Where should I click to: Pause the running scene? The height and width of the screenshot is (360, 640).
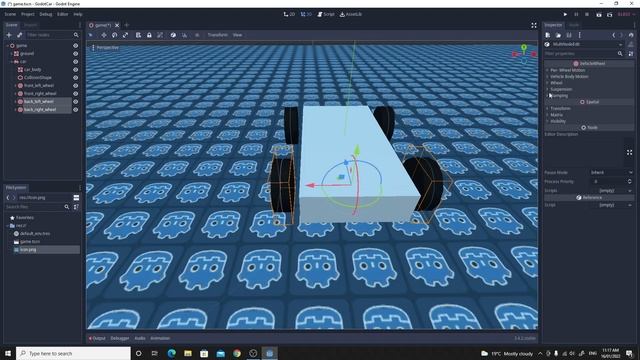(x=576, y=14)
